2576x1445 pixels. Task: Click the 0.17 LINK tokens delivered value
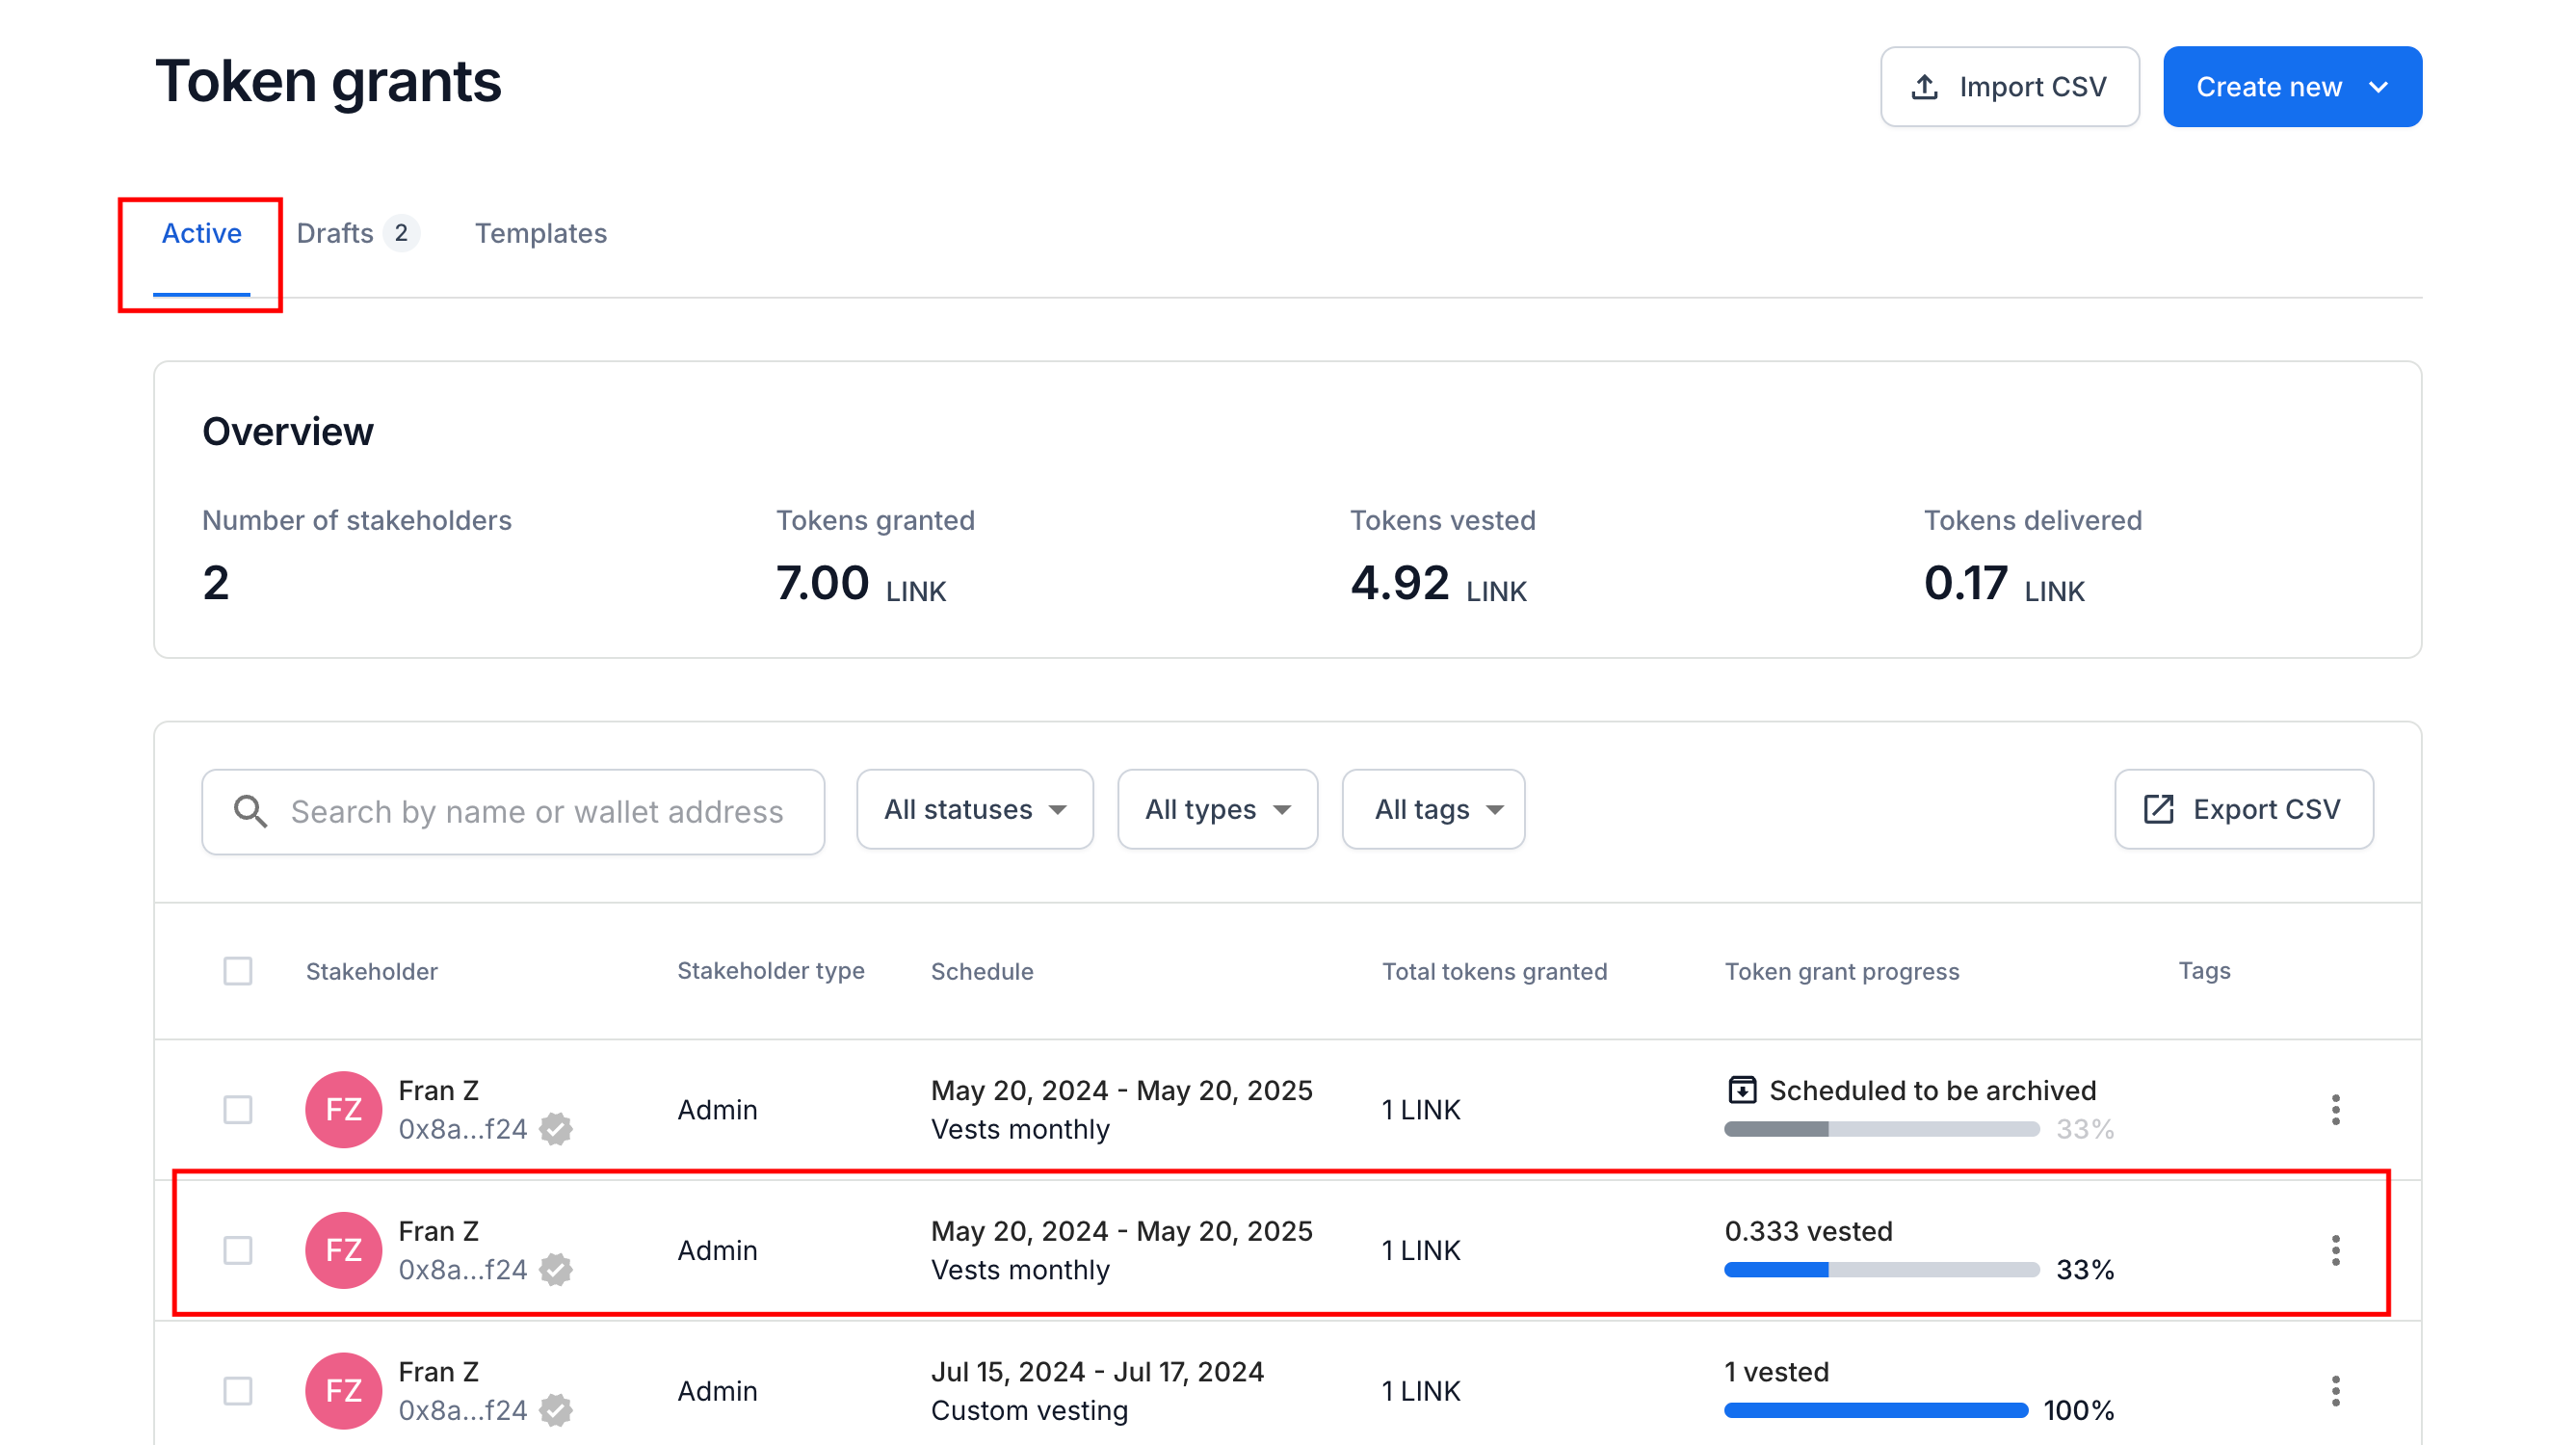(2003, 583)
